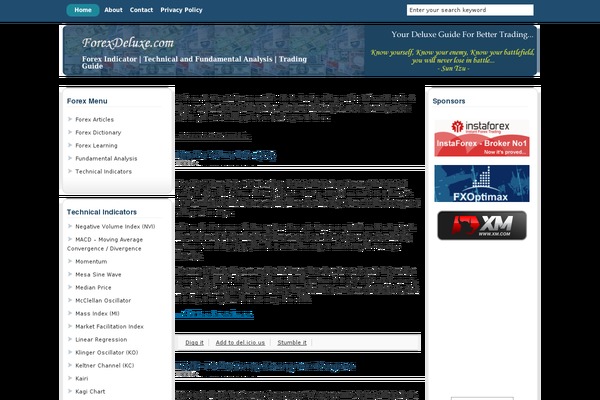This screenshot has width=600, height=400.
Task: Click Add to del.icio.us link
Action: click(x=240, y=343)
